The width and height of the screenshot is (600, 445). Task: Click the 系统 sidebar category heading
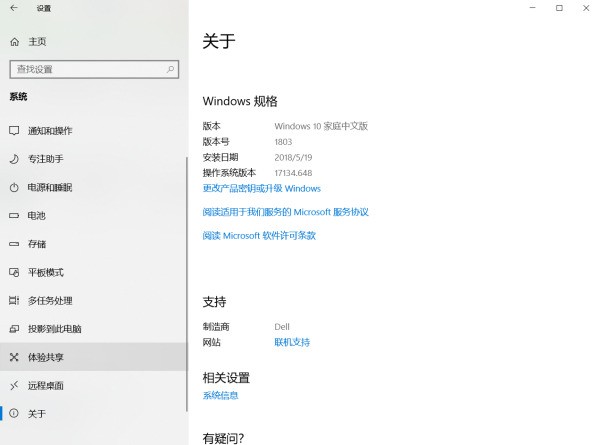[18, 97]
